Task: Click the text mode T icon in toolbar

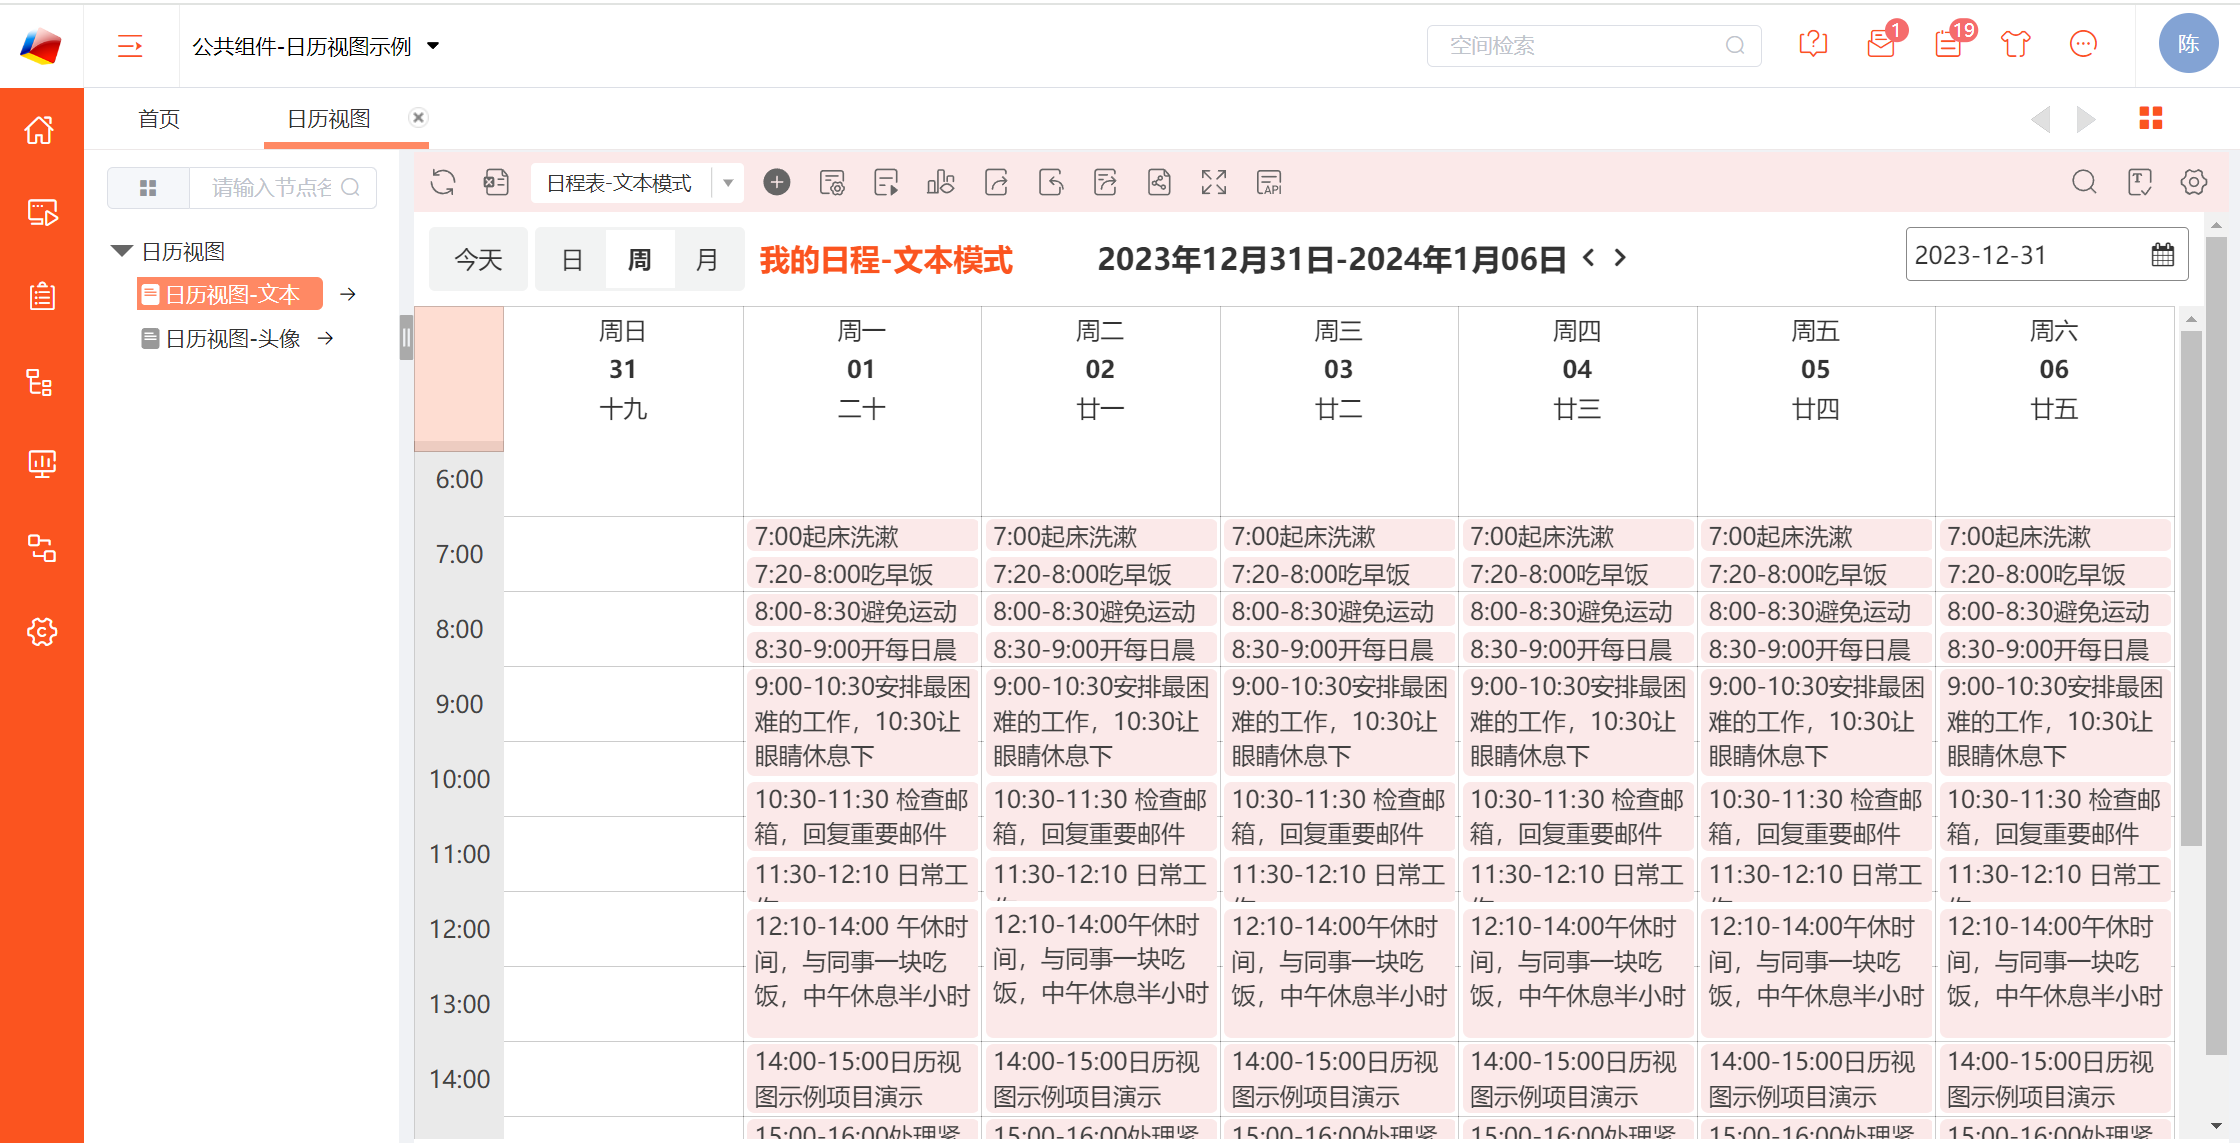Action: click(2139, 182)
